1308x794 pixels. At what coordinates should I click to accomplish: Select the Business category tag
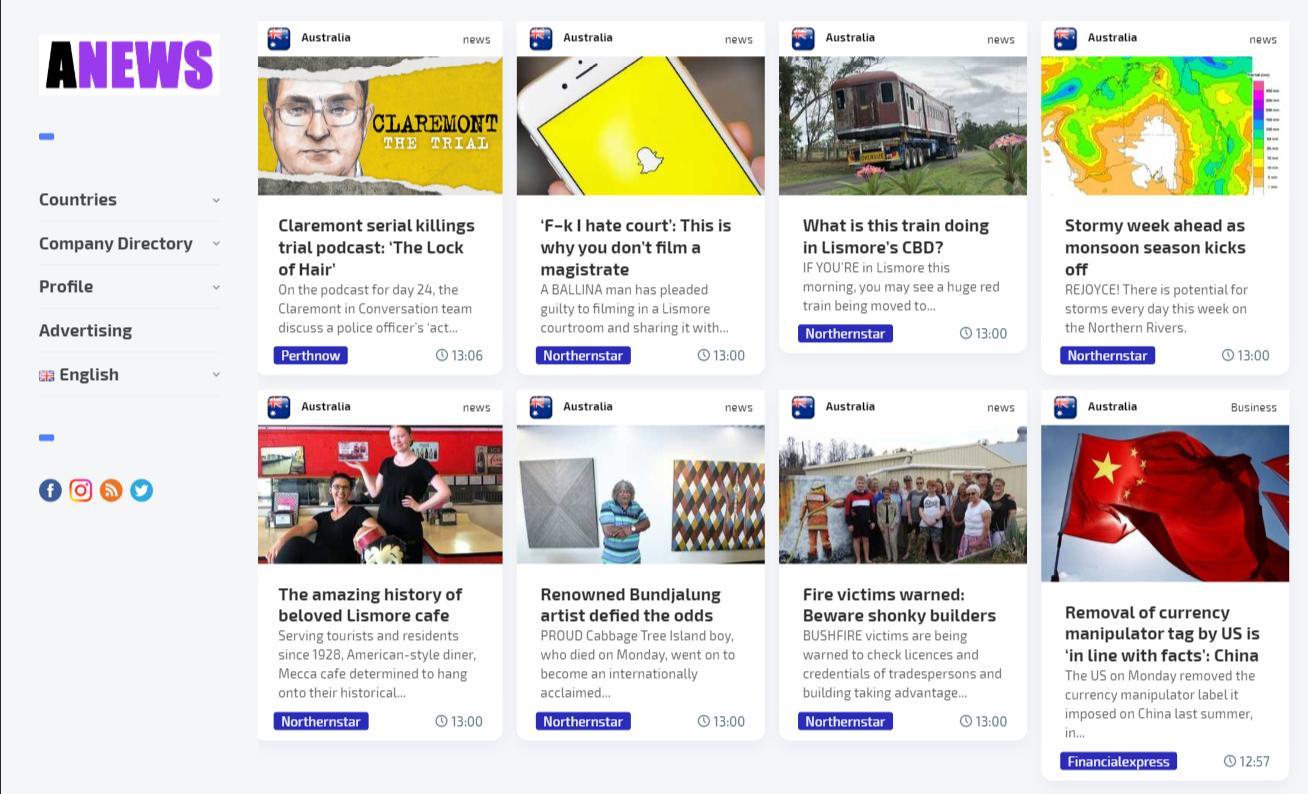pos(1253,407)
